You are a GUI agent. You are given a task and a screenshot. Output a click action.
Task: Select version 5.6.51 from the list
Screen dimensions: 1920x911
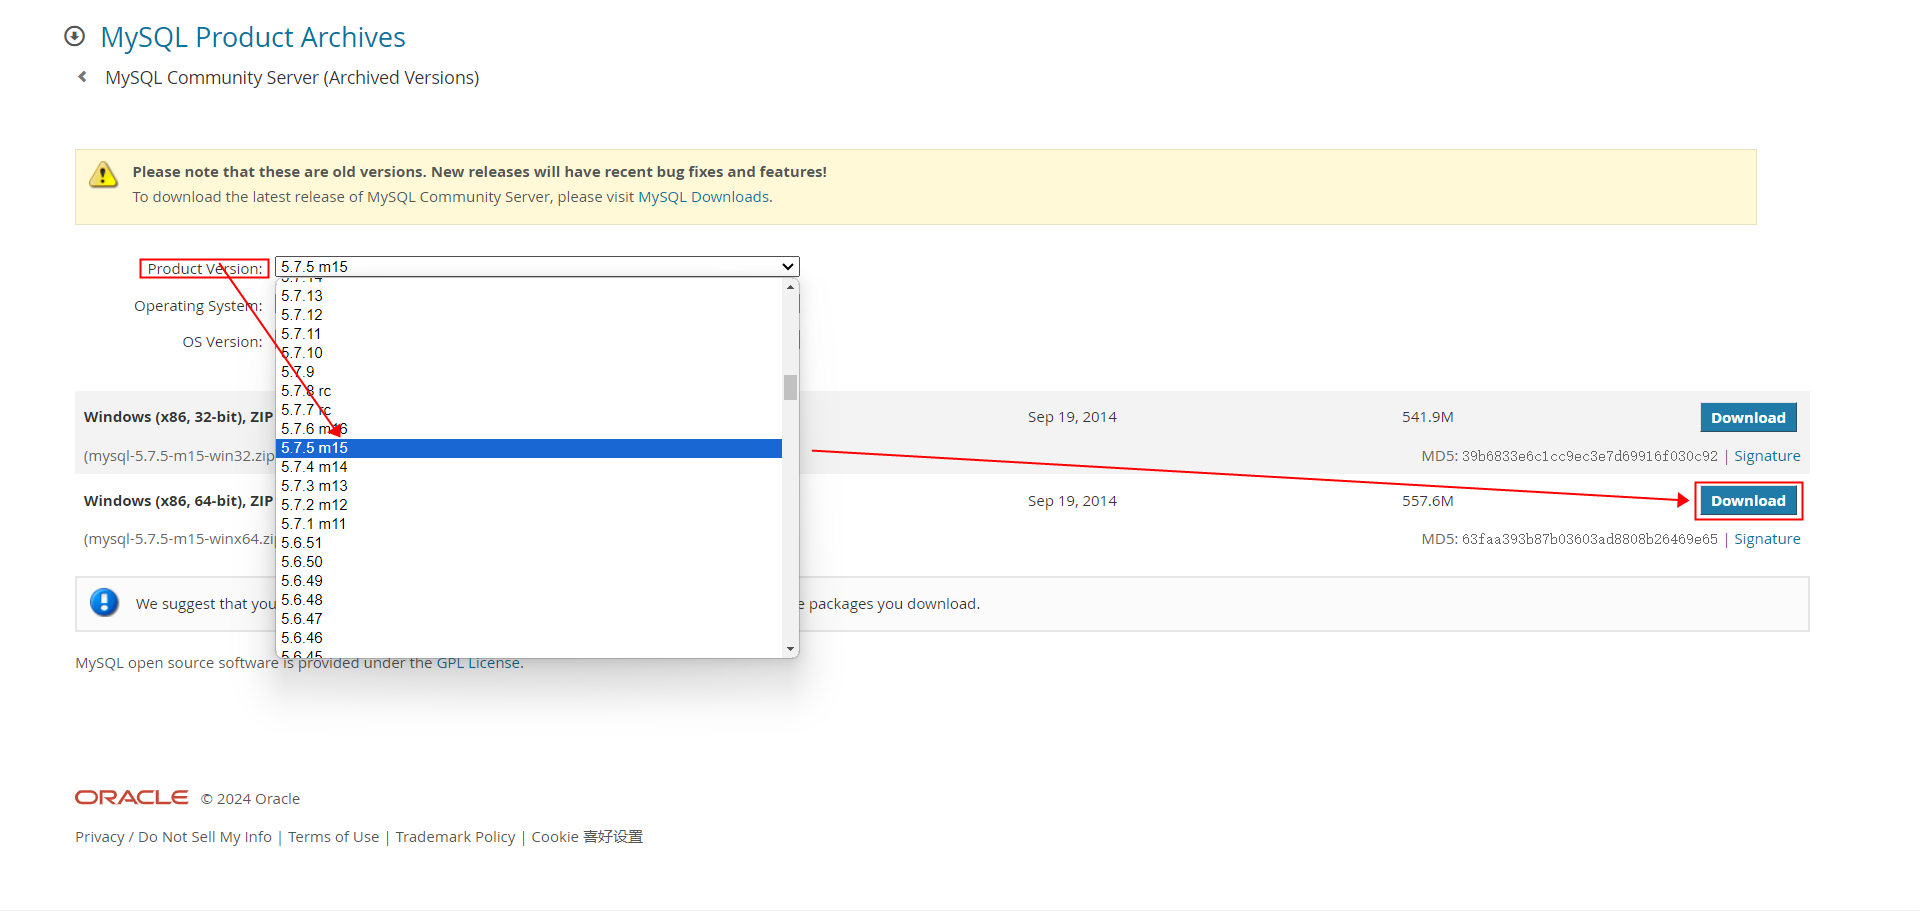528,543
